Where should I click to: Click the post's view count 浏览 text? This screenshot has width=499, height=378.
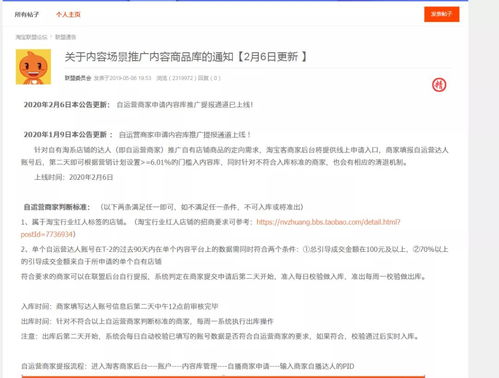pyautogui.click(x=176, y=78)
